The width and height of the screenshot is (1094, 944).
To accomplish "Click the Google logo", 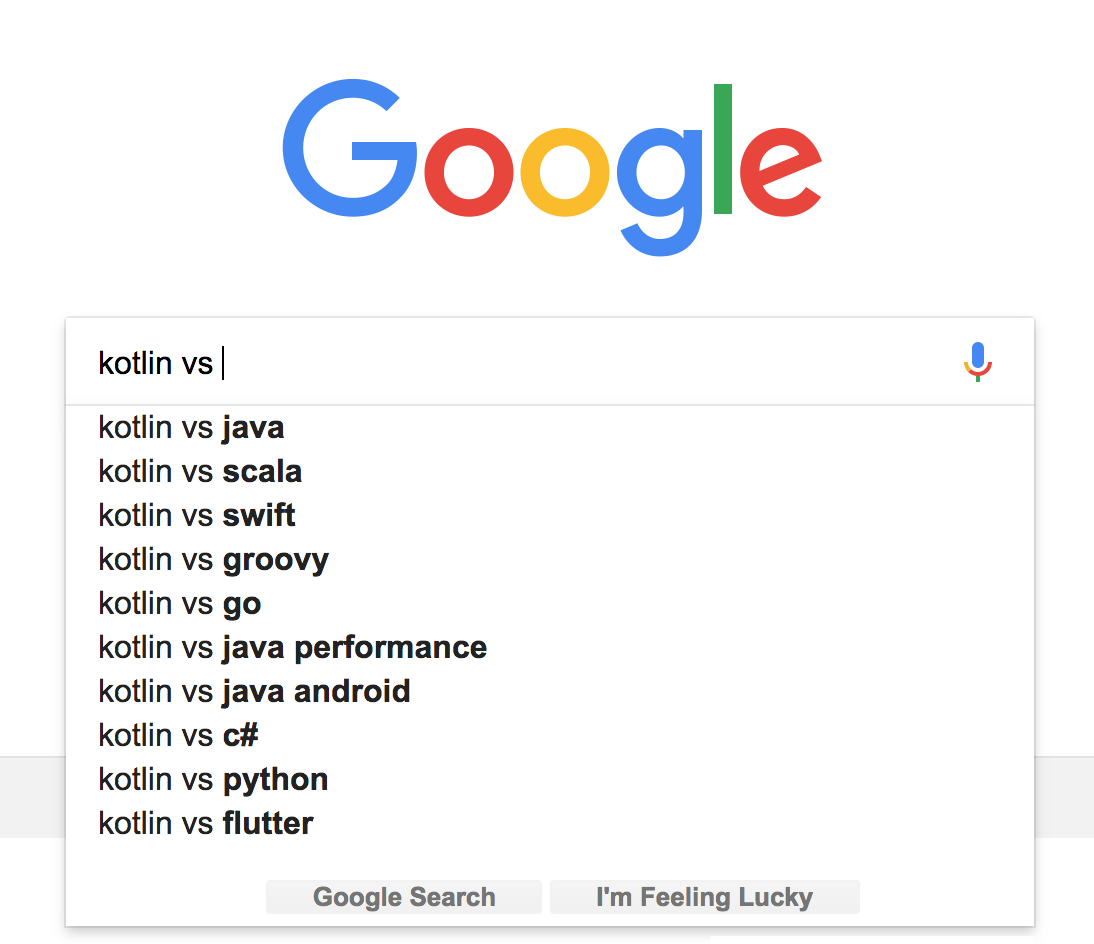I will point(552,167).
